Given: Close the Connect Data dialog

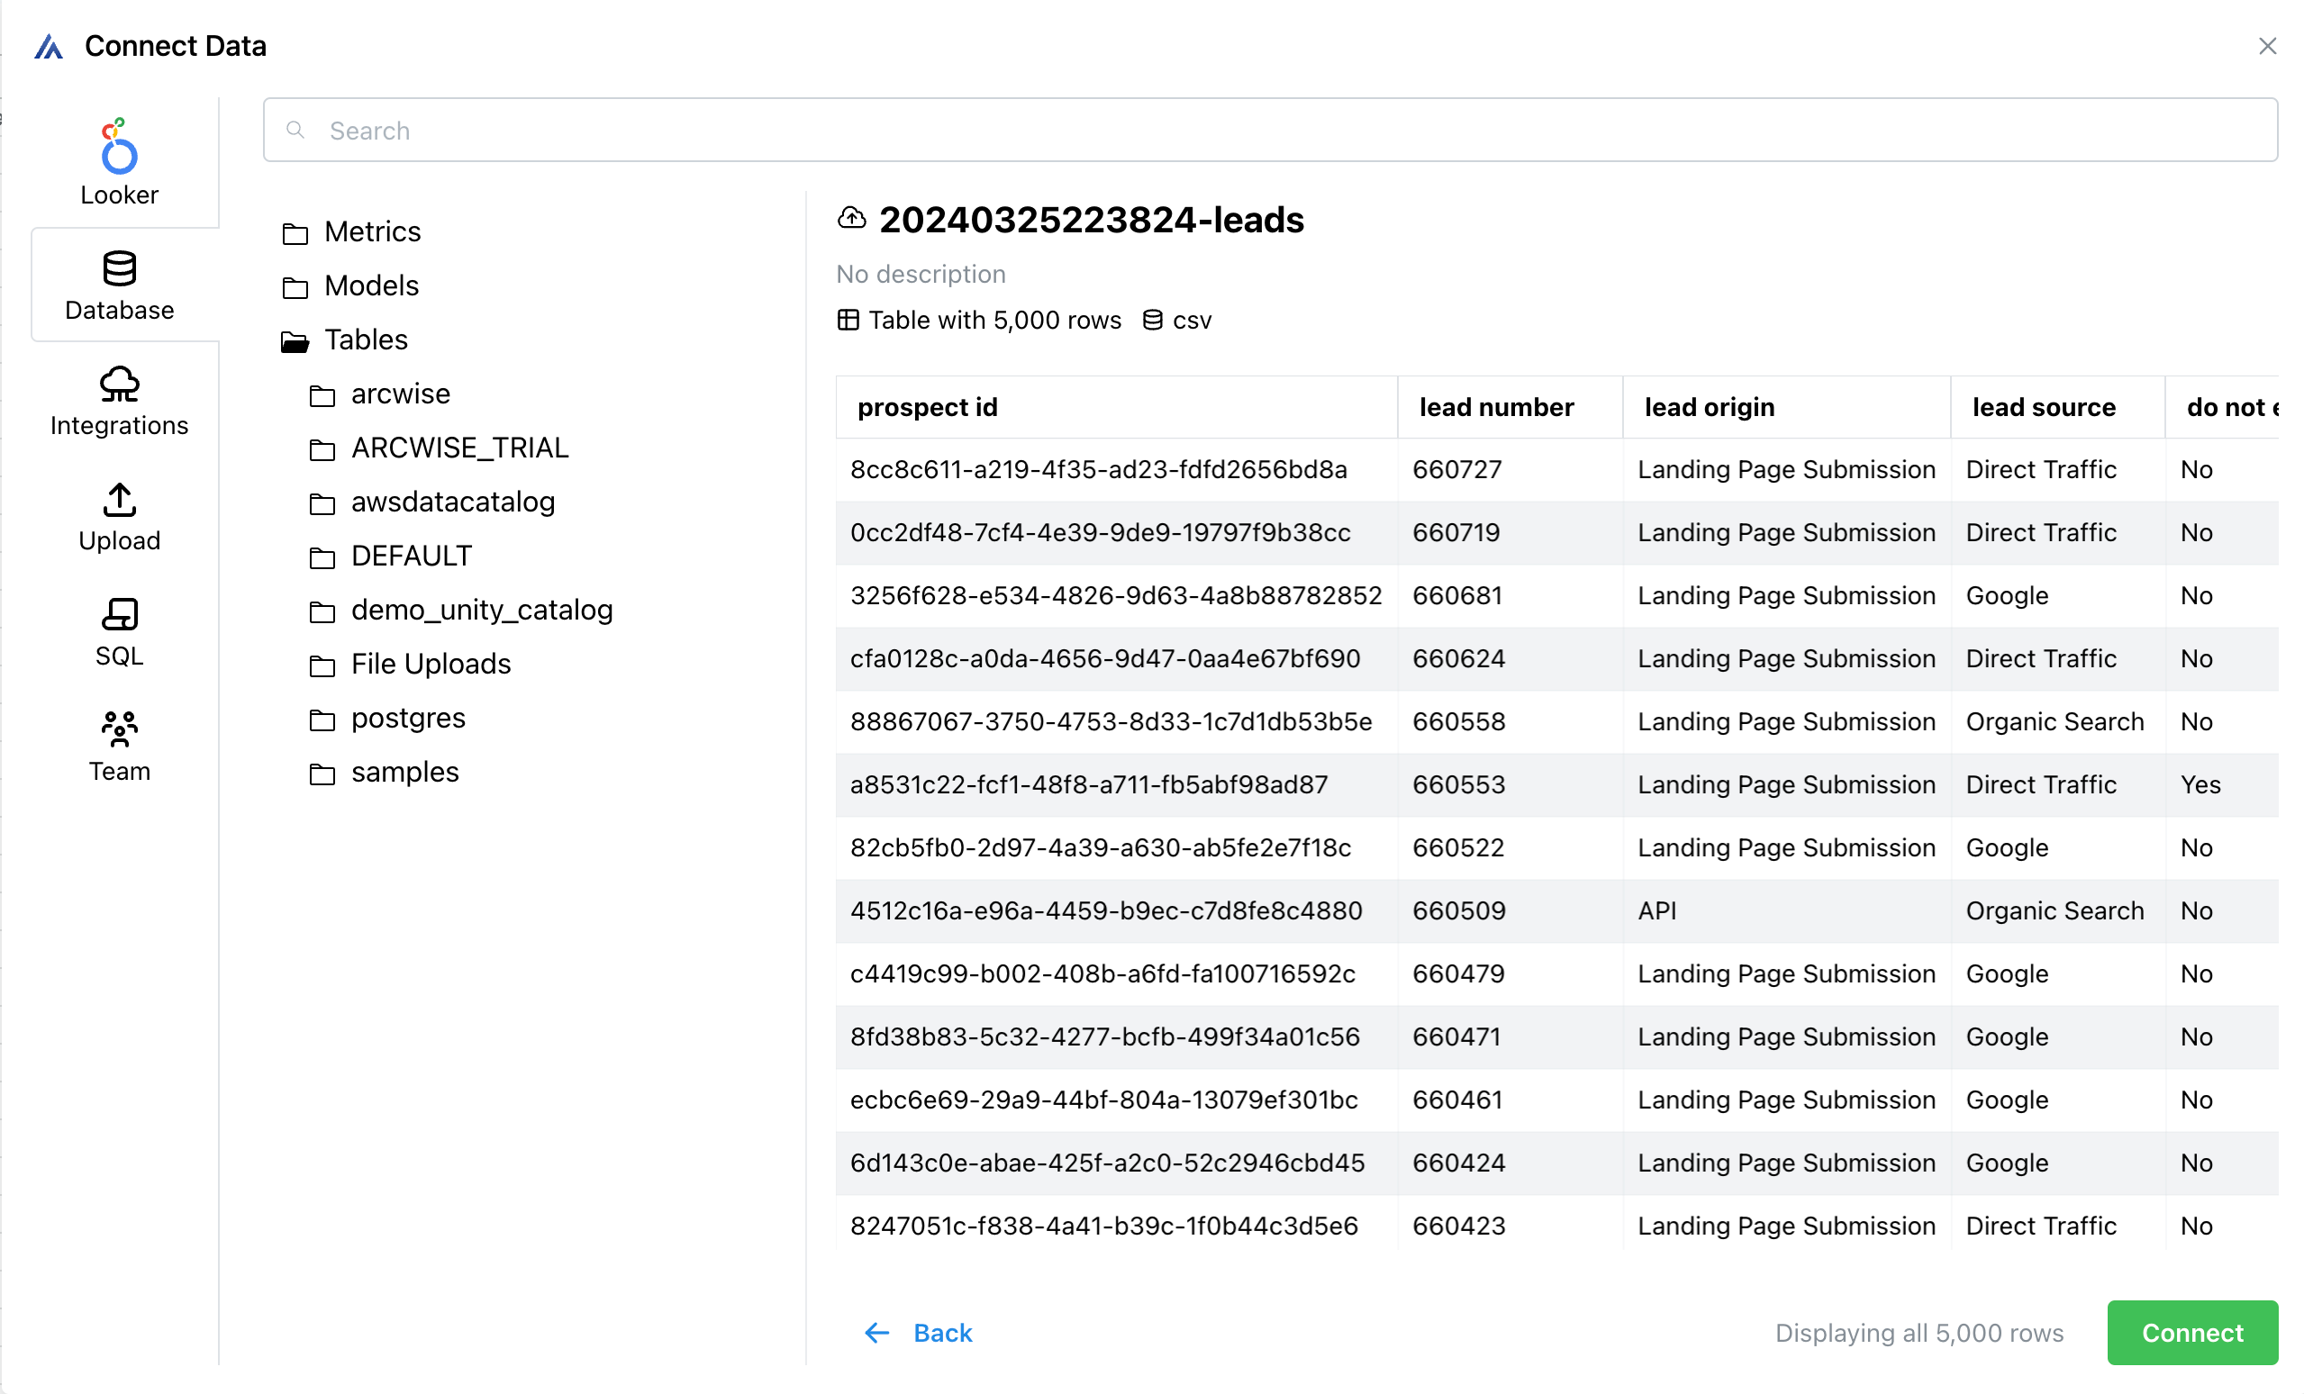Looking at the screenshot, I should pos(2267,46).
